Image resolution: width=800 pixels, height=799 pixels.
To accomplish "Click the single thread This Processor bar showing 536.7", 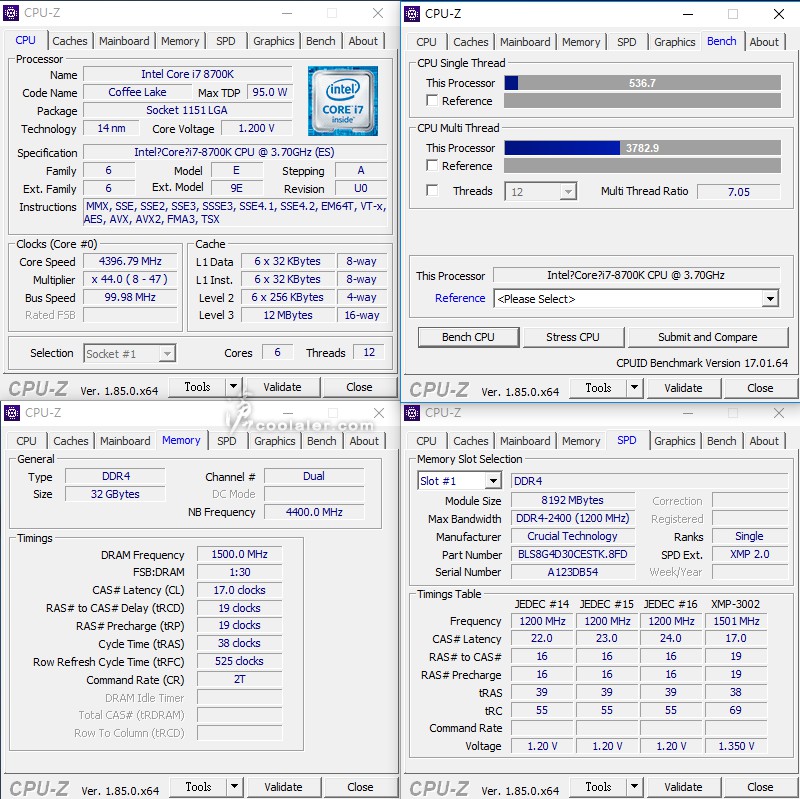I will click(x=642, y=83).
